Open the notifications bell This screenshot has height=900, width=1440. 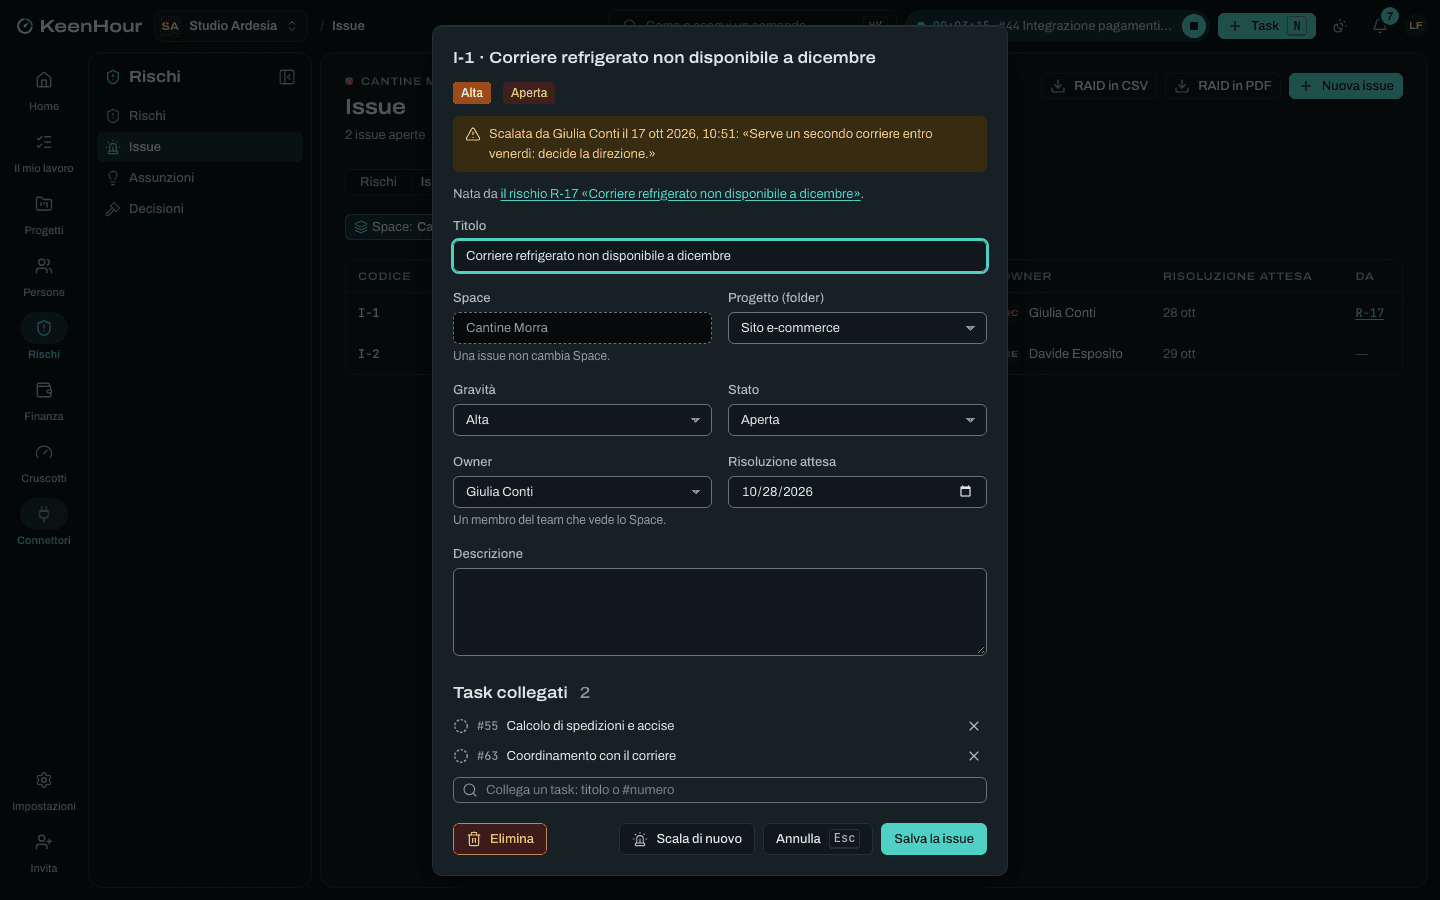[1380, 26]
